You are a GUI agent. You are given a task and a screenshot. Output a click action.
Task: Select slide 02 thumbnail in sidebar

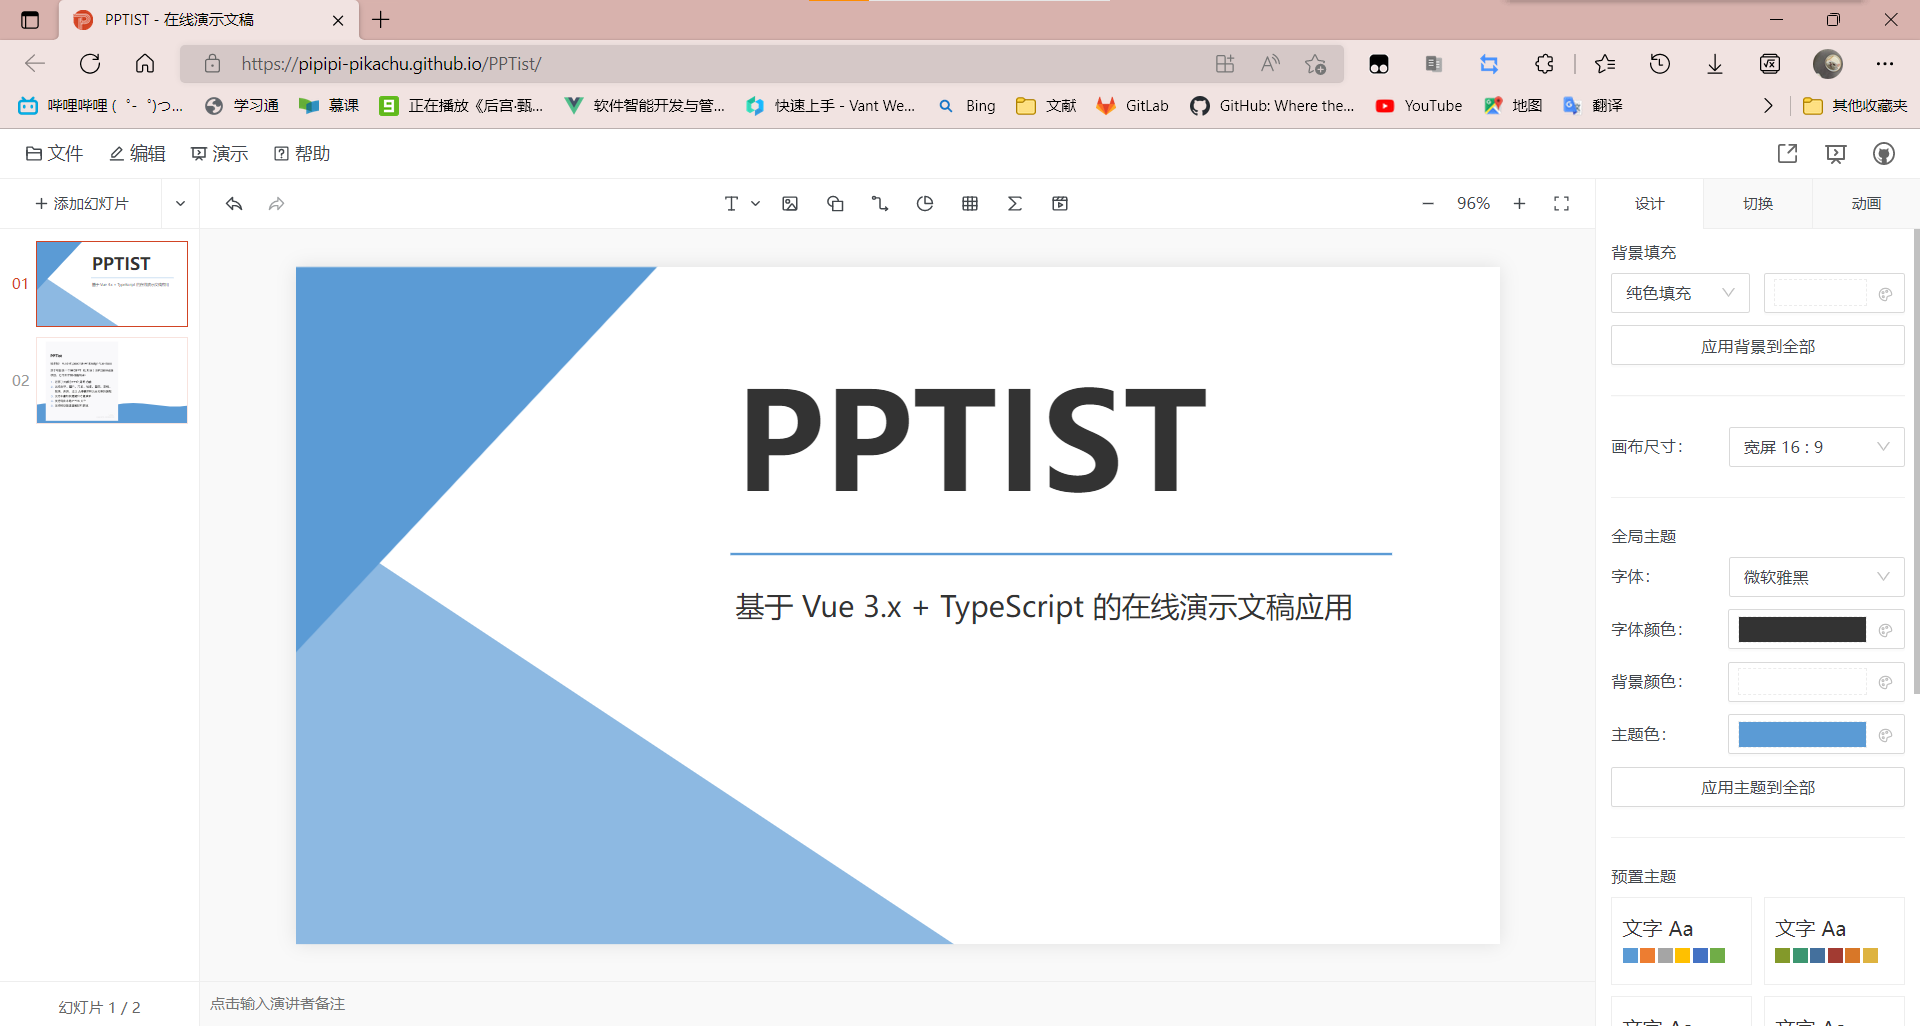[x=111, y=380]
